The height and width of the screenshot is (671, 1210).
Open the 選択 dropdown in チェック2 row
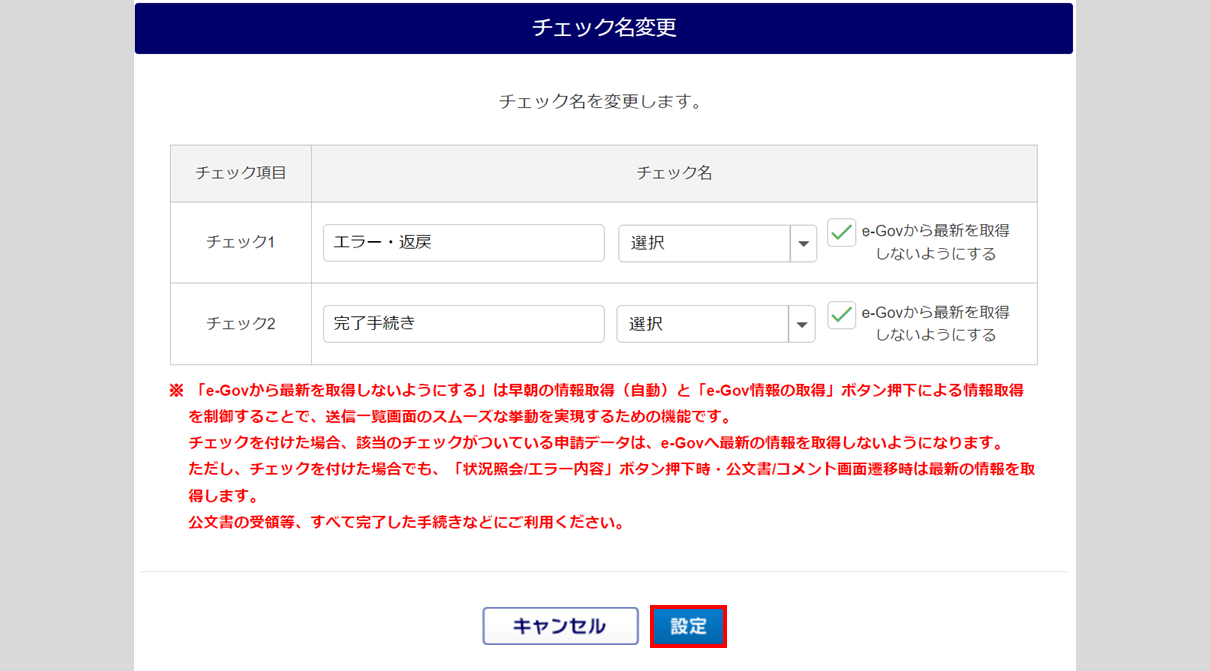pos(716,324)
